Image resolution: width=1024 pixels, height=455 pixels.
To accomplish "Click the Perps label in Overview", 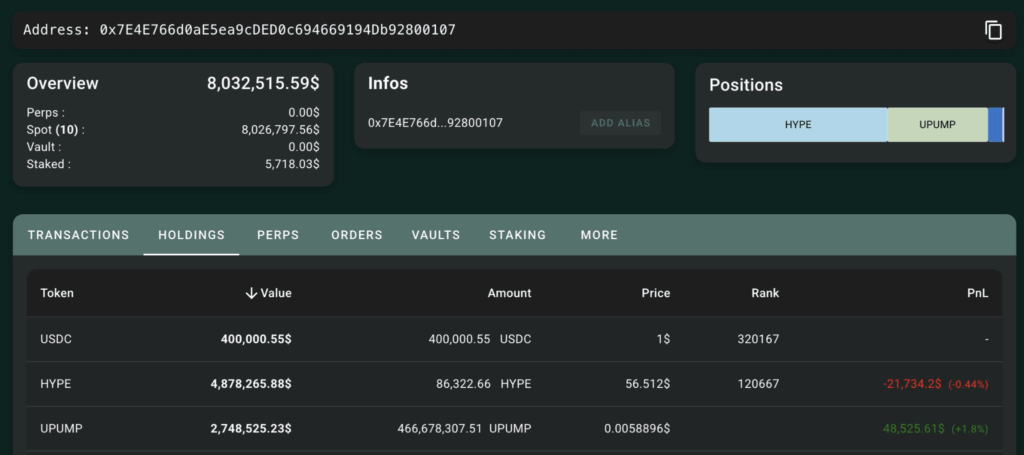I will point(46,113).
